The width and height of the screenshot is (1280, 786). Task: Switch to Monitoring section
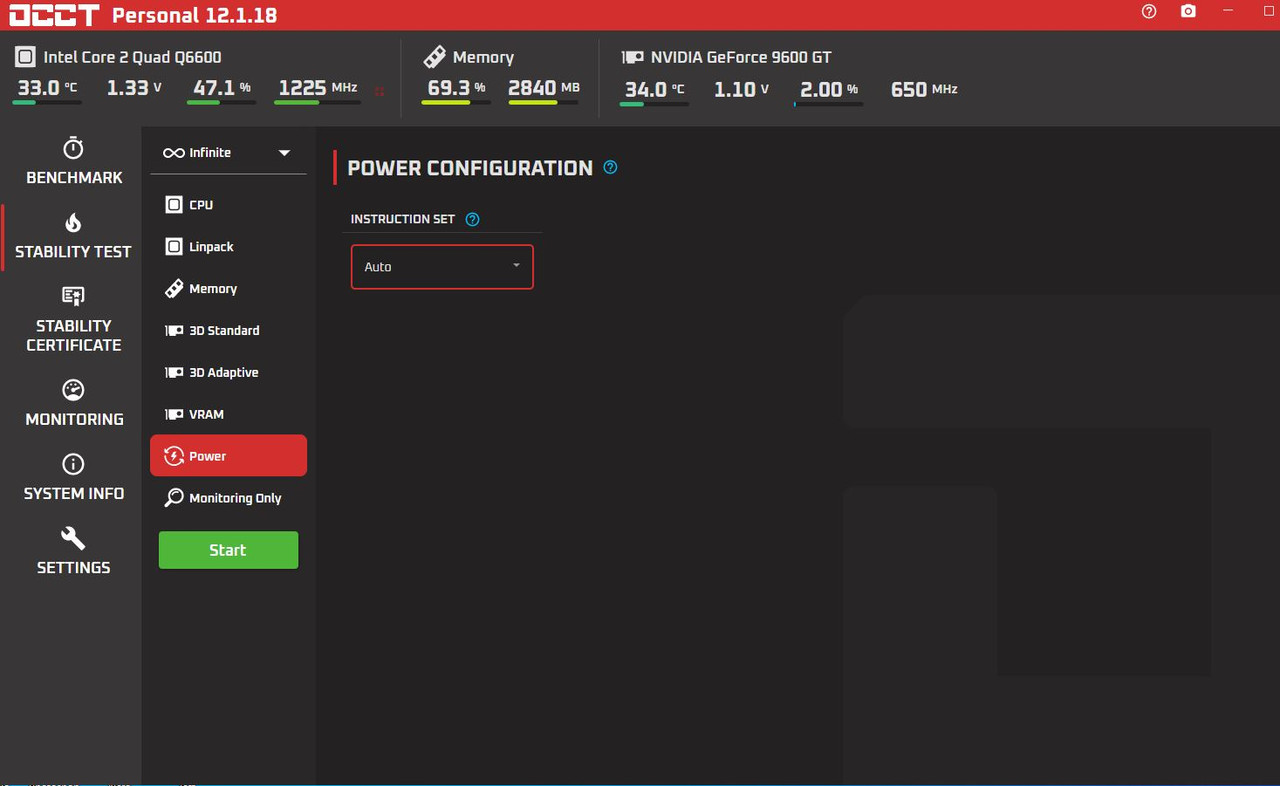pos(74,404)
